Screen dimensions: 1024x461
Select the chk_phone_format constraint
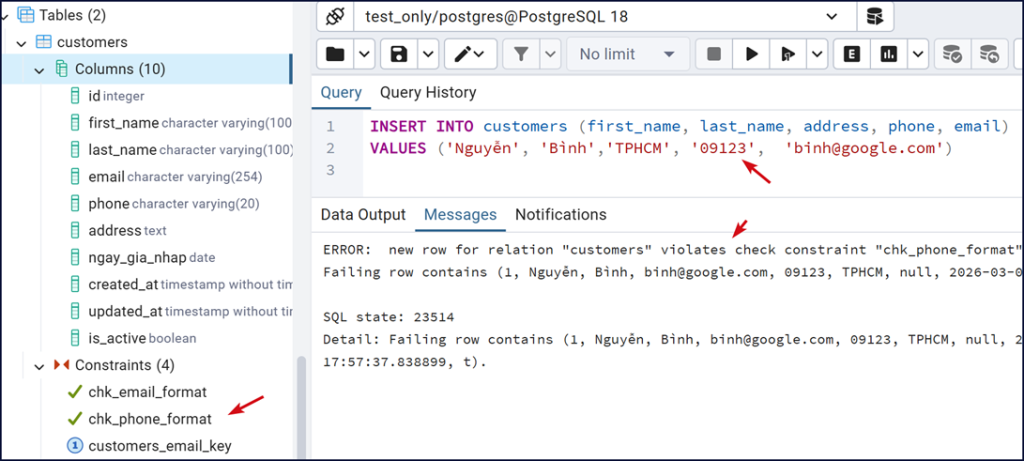(x=150, y=419)
